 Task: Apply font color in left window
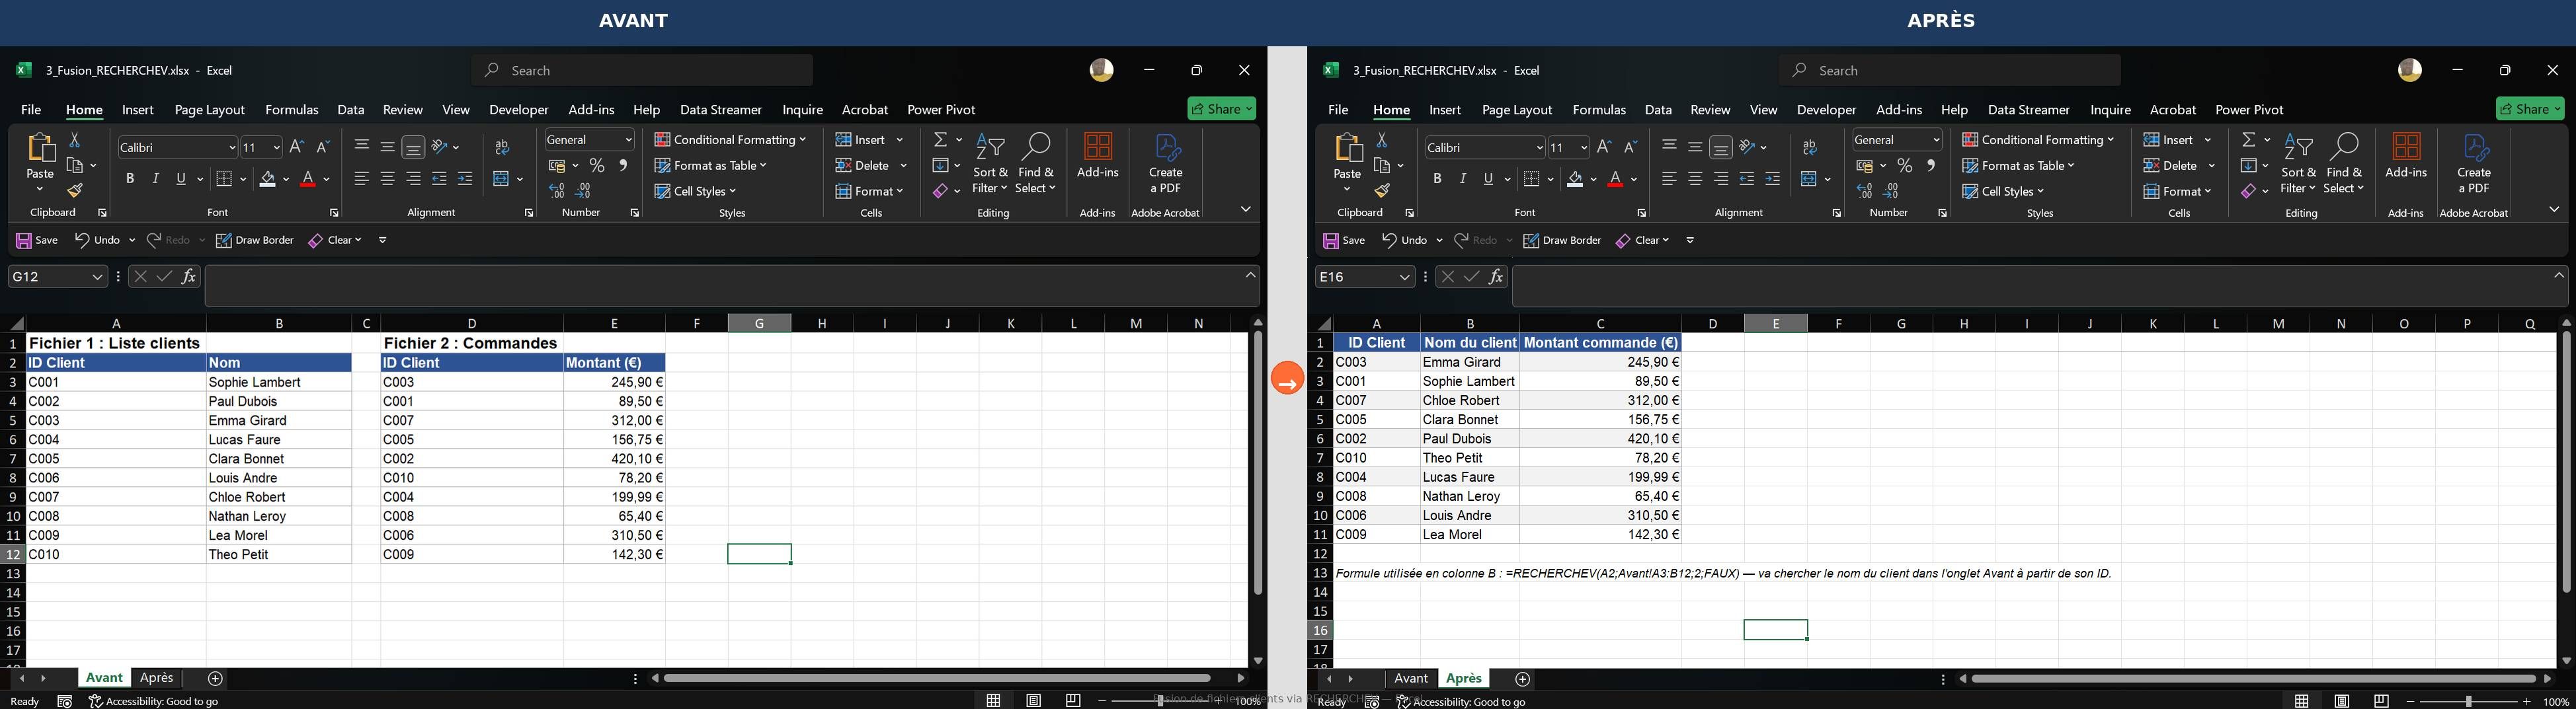(x=309, y=180)
